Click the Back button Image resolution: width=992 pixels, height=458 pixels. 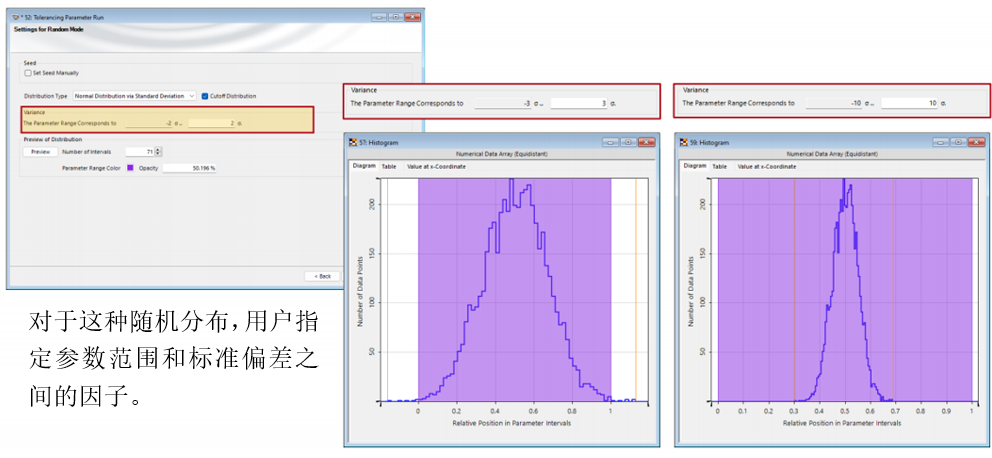(x=323, y=276)
